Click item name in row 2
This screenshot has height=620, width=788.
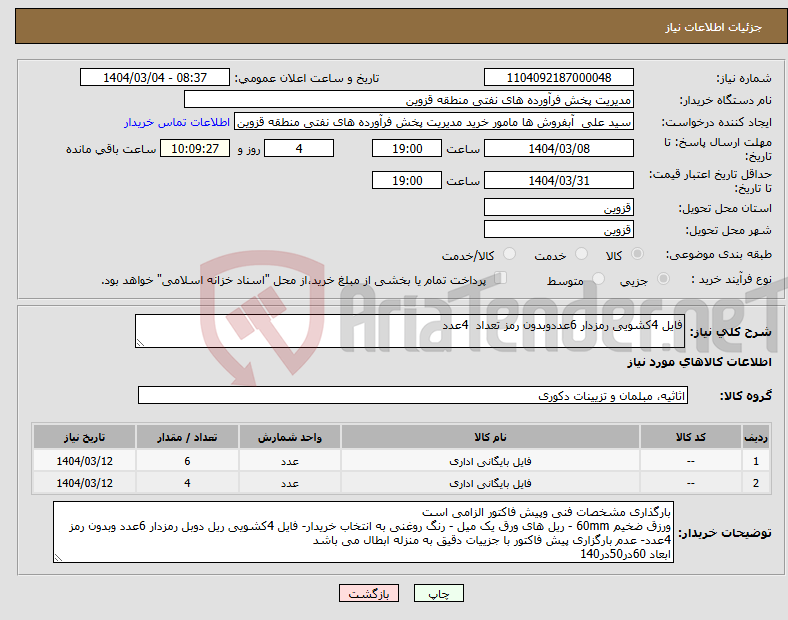(490, 483)
